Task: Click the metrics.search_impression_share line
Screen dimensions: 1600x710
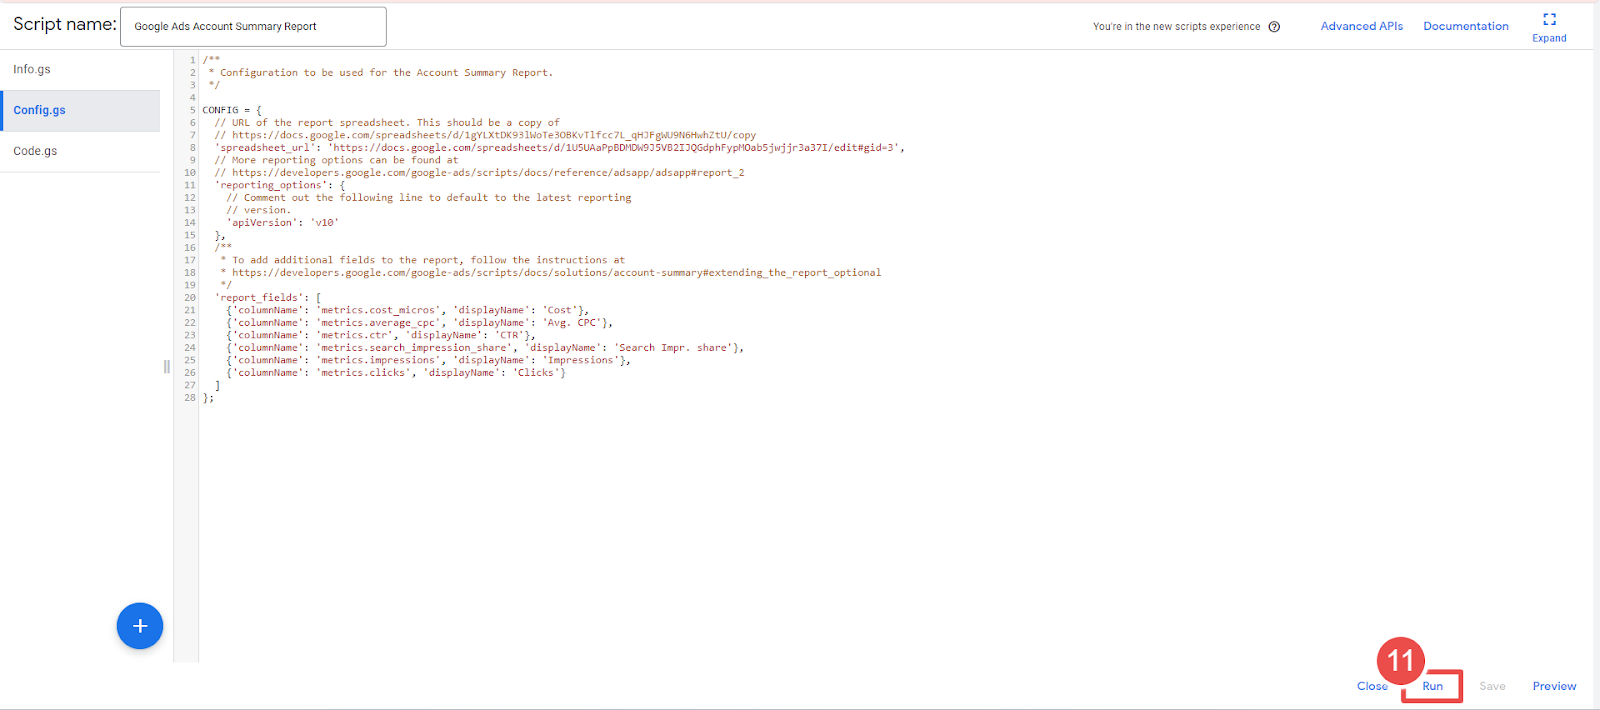Action: pos(485,347)
